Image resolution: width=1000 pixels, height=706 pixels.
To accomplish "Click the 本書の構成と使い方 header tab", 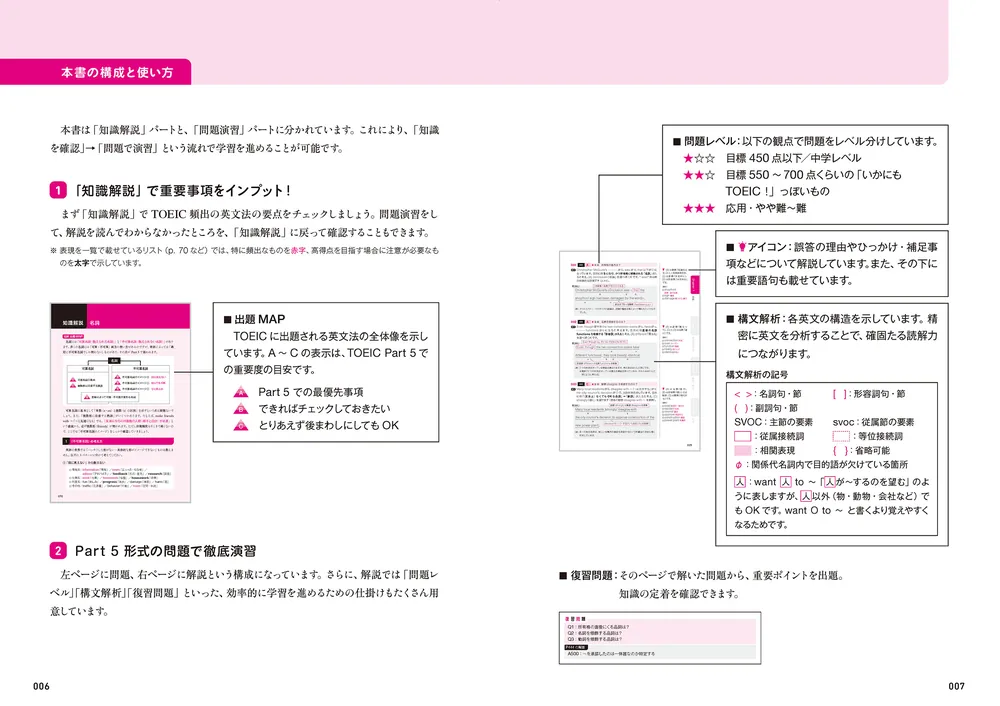I will point(96,72).
